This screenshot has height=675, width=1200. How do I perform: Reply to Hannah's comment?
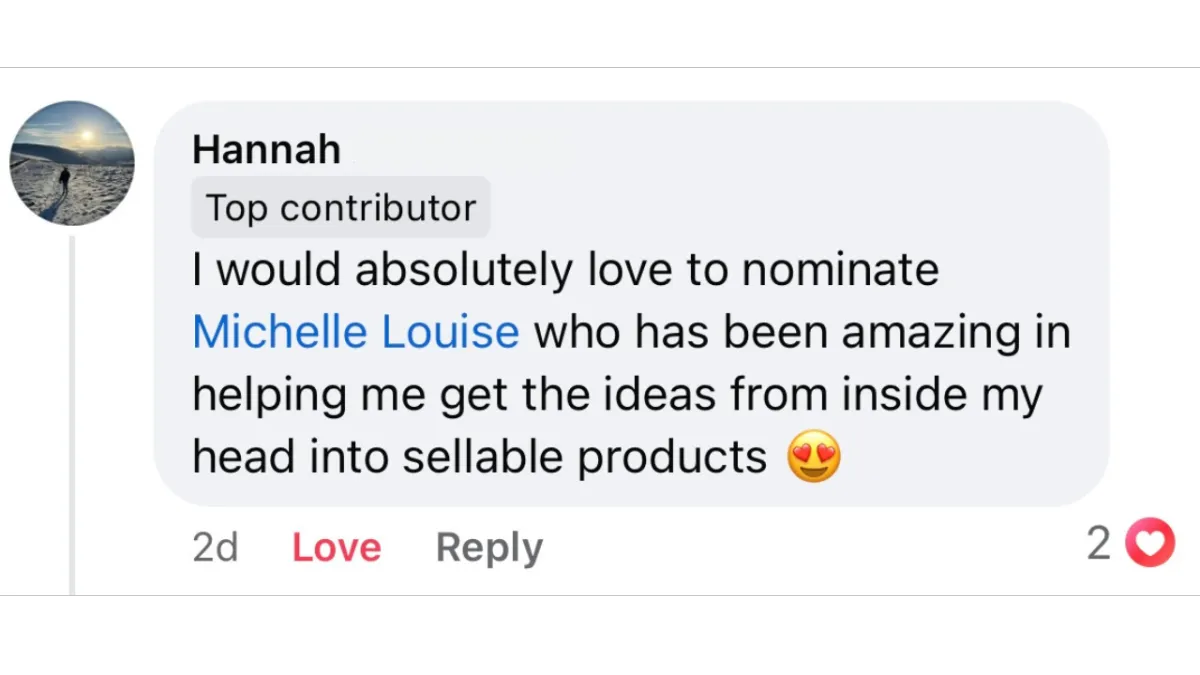[489, 547]
